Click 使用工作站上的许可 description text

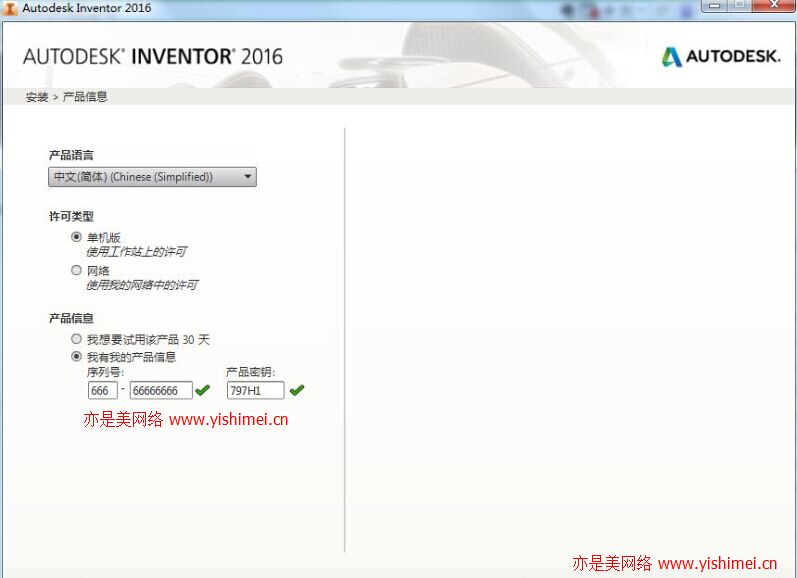137,252
